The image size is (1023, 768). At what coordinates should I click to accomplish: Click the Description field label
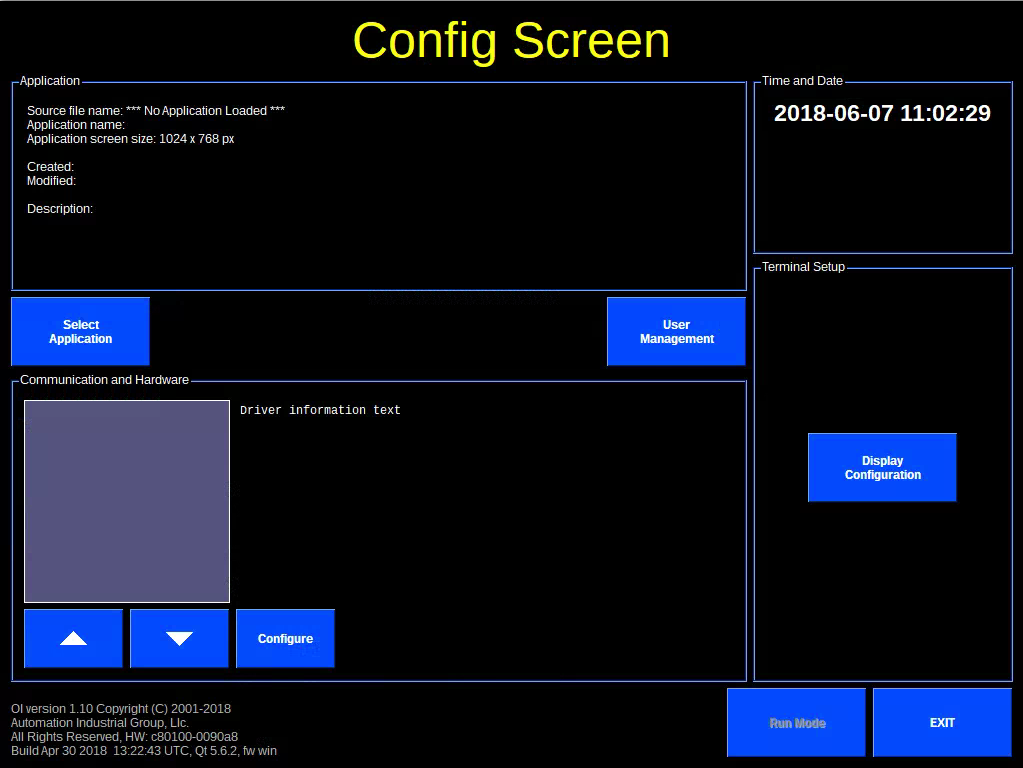pos(60,209)
